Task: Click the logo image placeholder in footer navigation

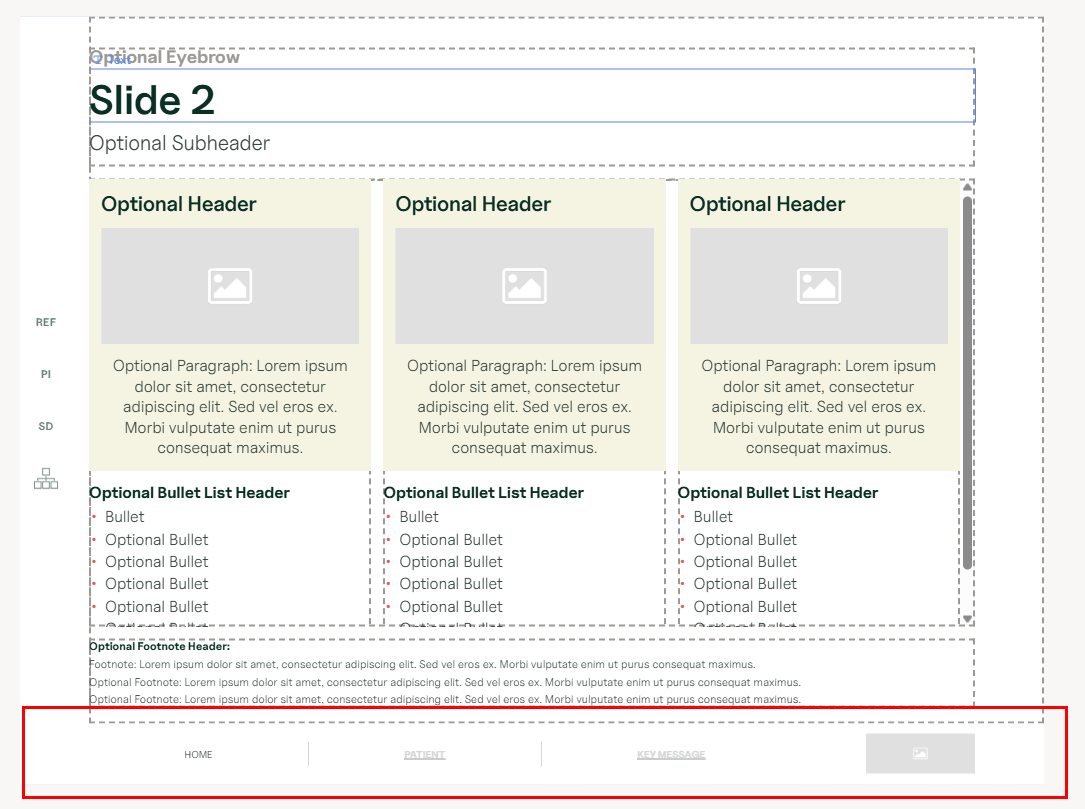Action: tap(920, 754)
